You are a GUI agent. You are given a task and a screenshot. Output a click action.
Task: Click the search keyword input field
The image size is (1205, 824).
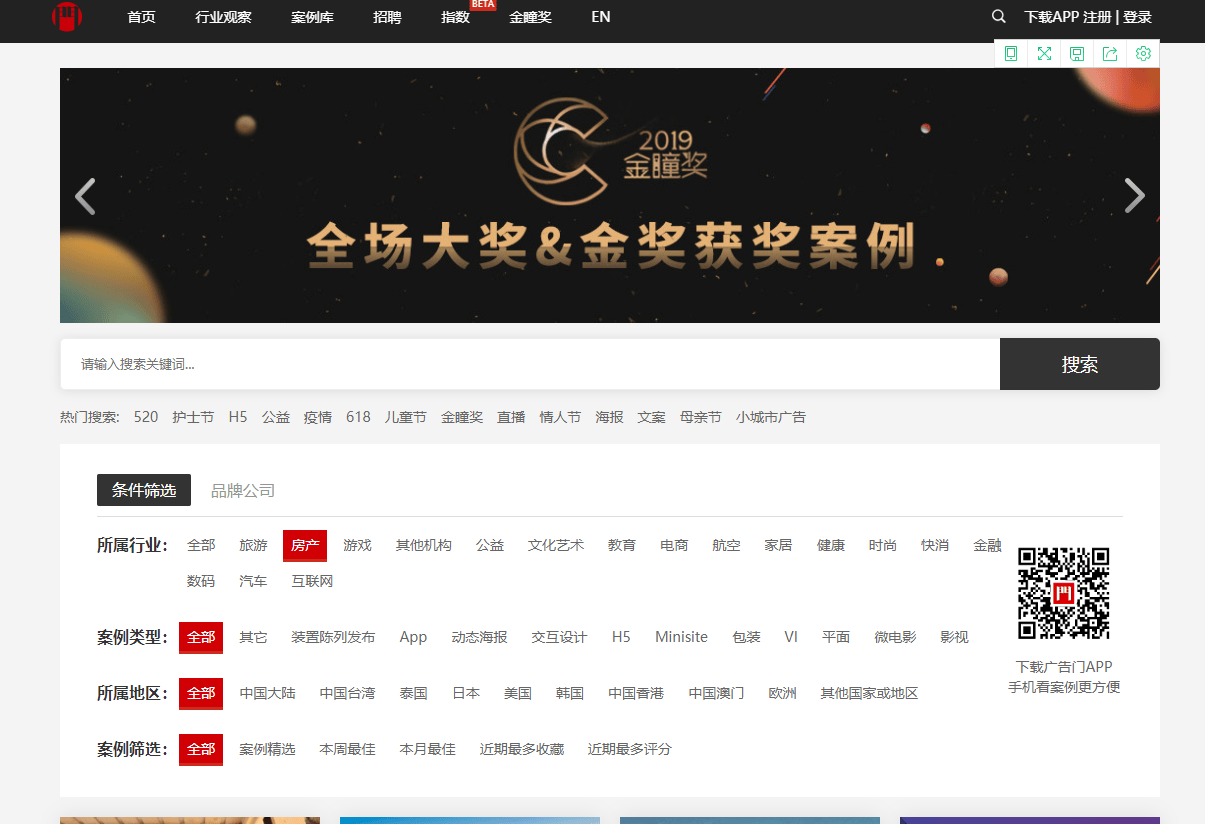click(x=400, y=364)
